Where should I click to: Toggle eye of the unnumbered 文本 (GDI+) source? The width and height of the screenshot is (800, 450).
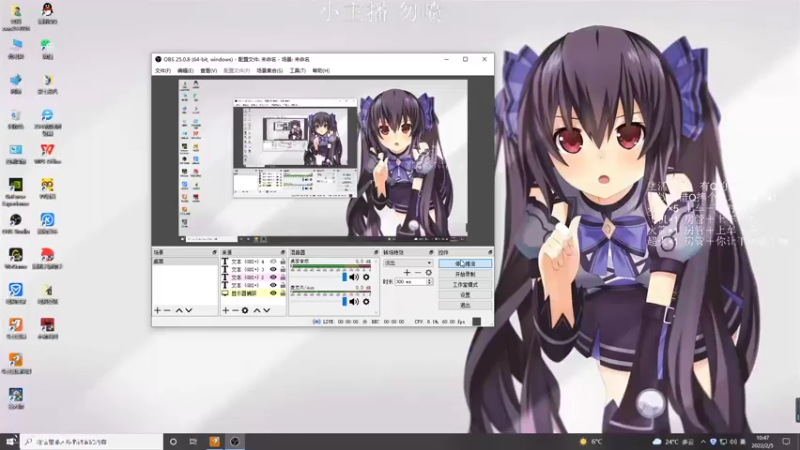click(273, 285)
